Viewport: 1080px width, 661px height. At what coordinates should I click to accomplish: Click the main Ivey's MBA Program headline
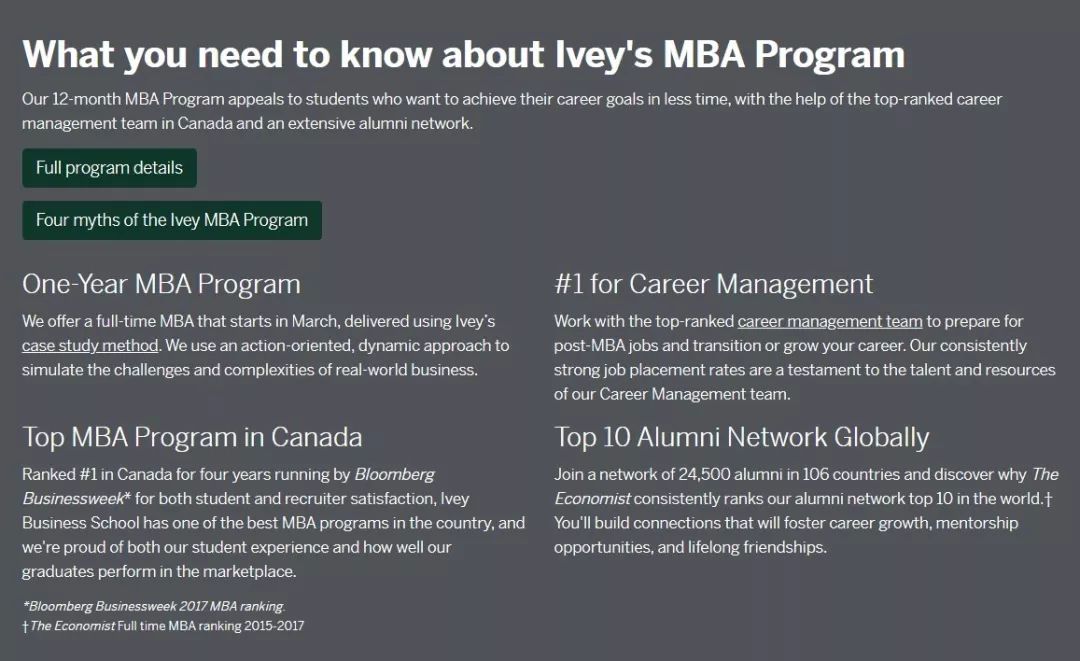(464, 54)
